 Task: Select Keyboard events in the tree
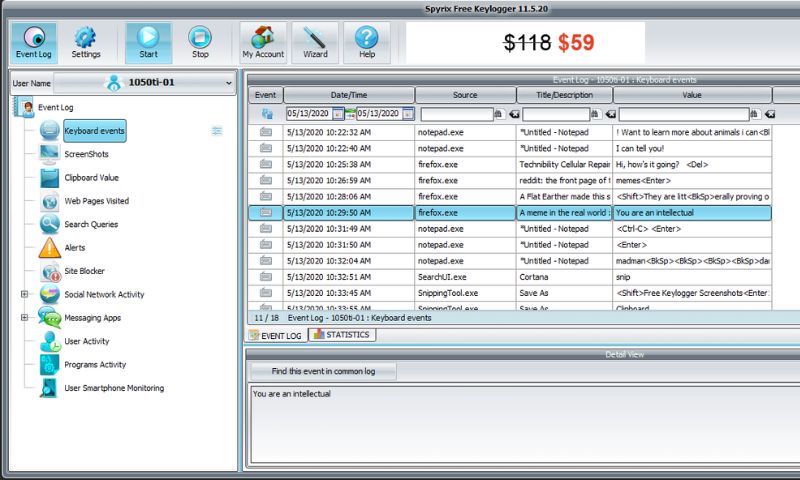point(94,131)
